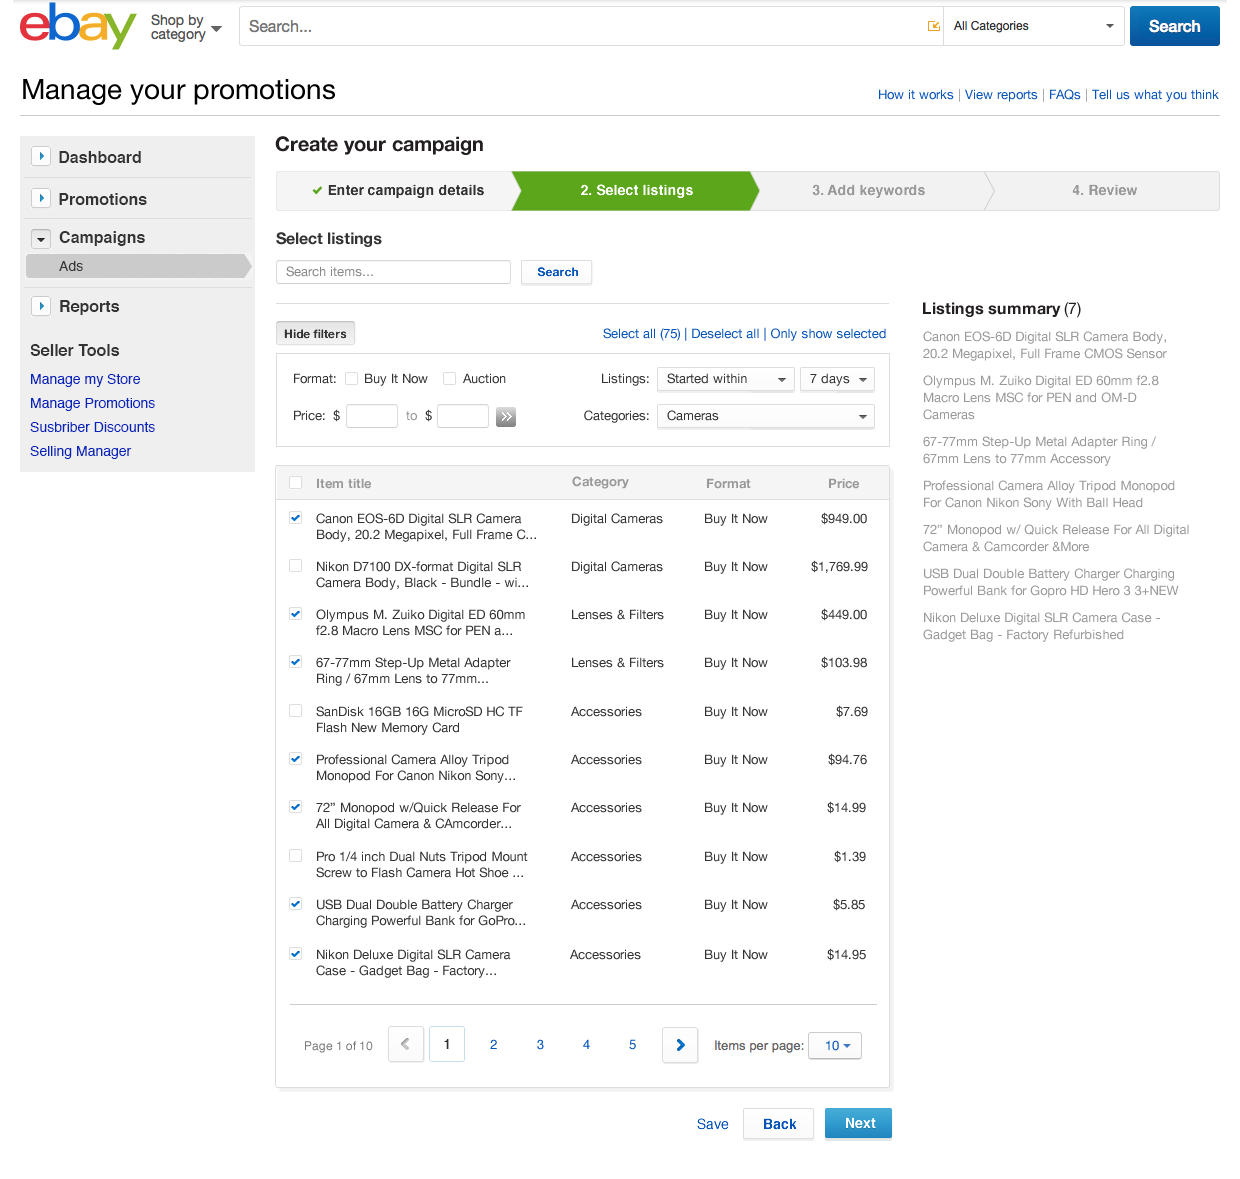This screenshot has width=1240, height=1179.
Task: Open the Ads item under Campaigns
Action: 71,266
